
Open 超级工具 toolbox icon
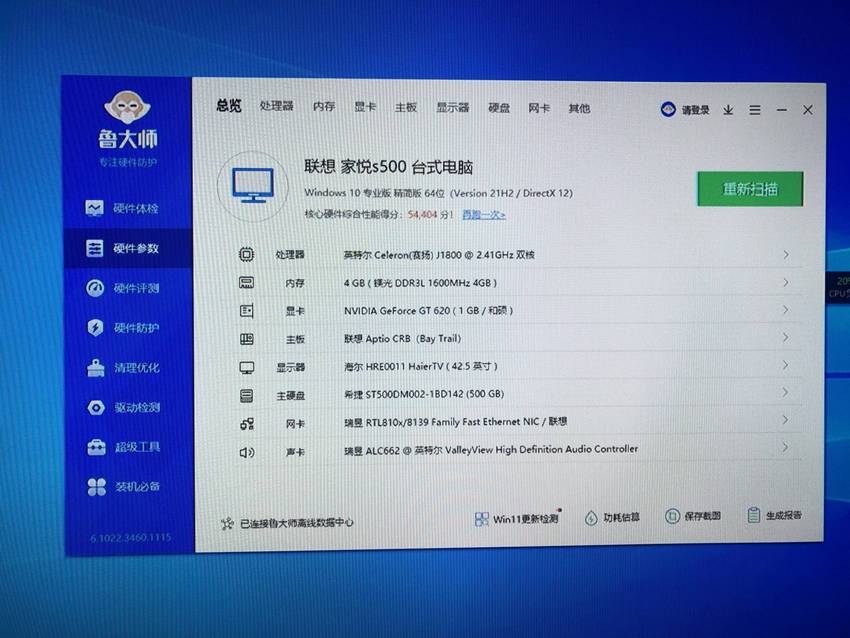(96, 447)
